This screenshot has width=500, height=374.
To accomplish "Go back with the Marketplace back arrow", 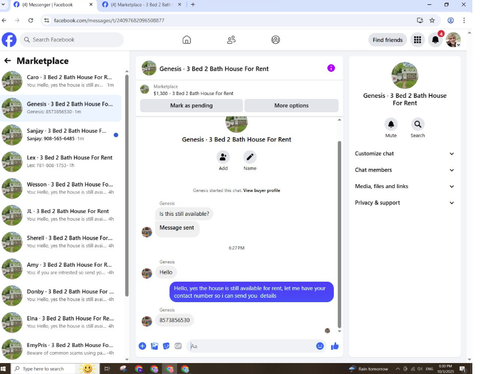I will tap(7, 61).
